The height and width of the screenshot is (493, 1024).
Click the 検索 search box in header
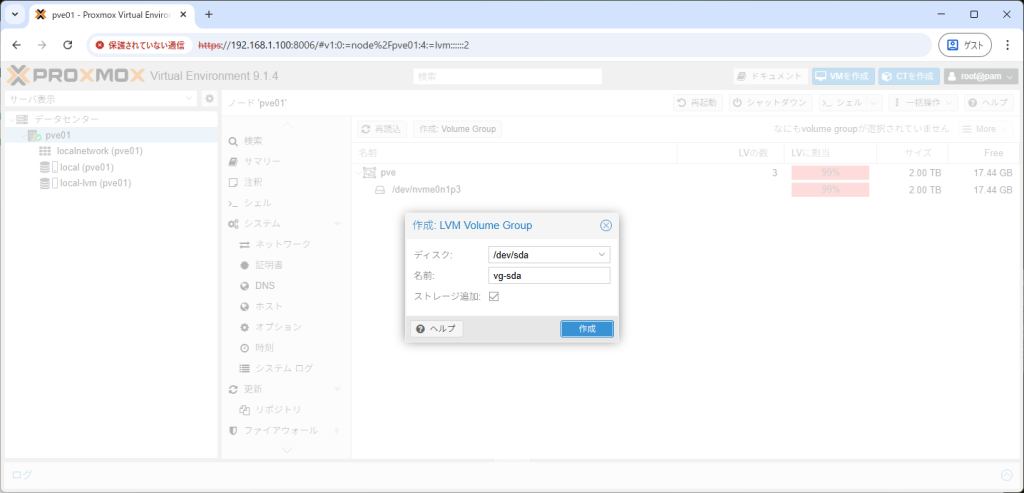click(x=507, y=76)
